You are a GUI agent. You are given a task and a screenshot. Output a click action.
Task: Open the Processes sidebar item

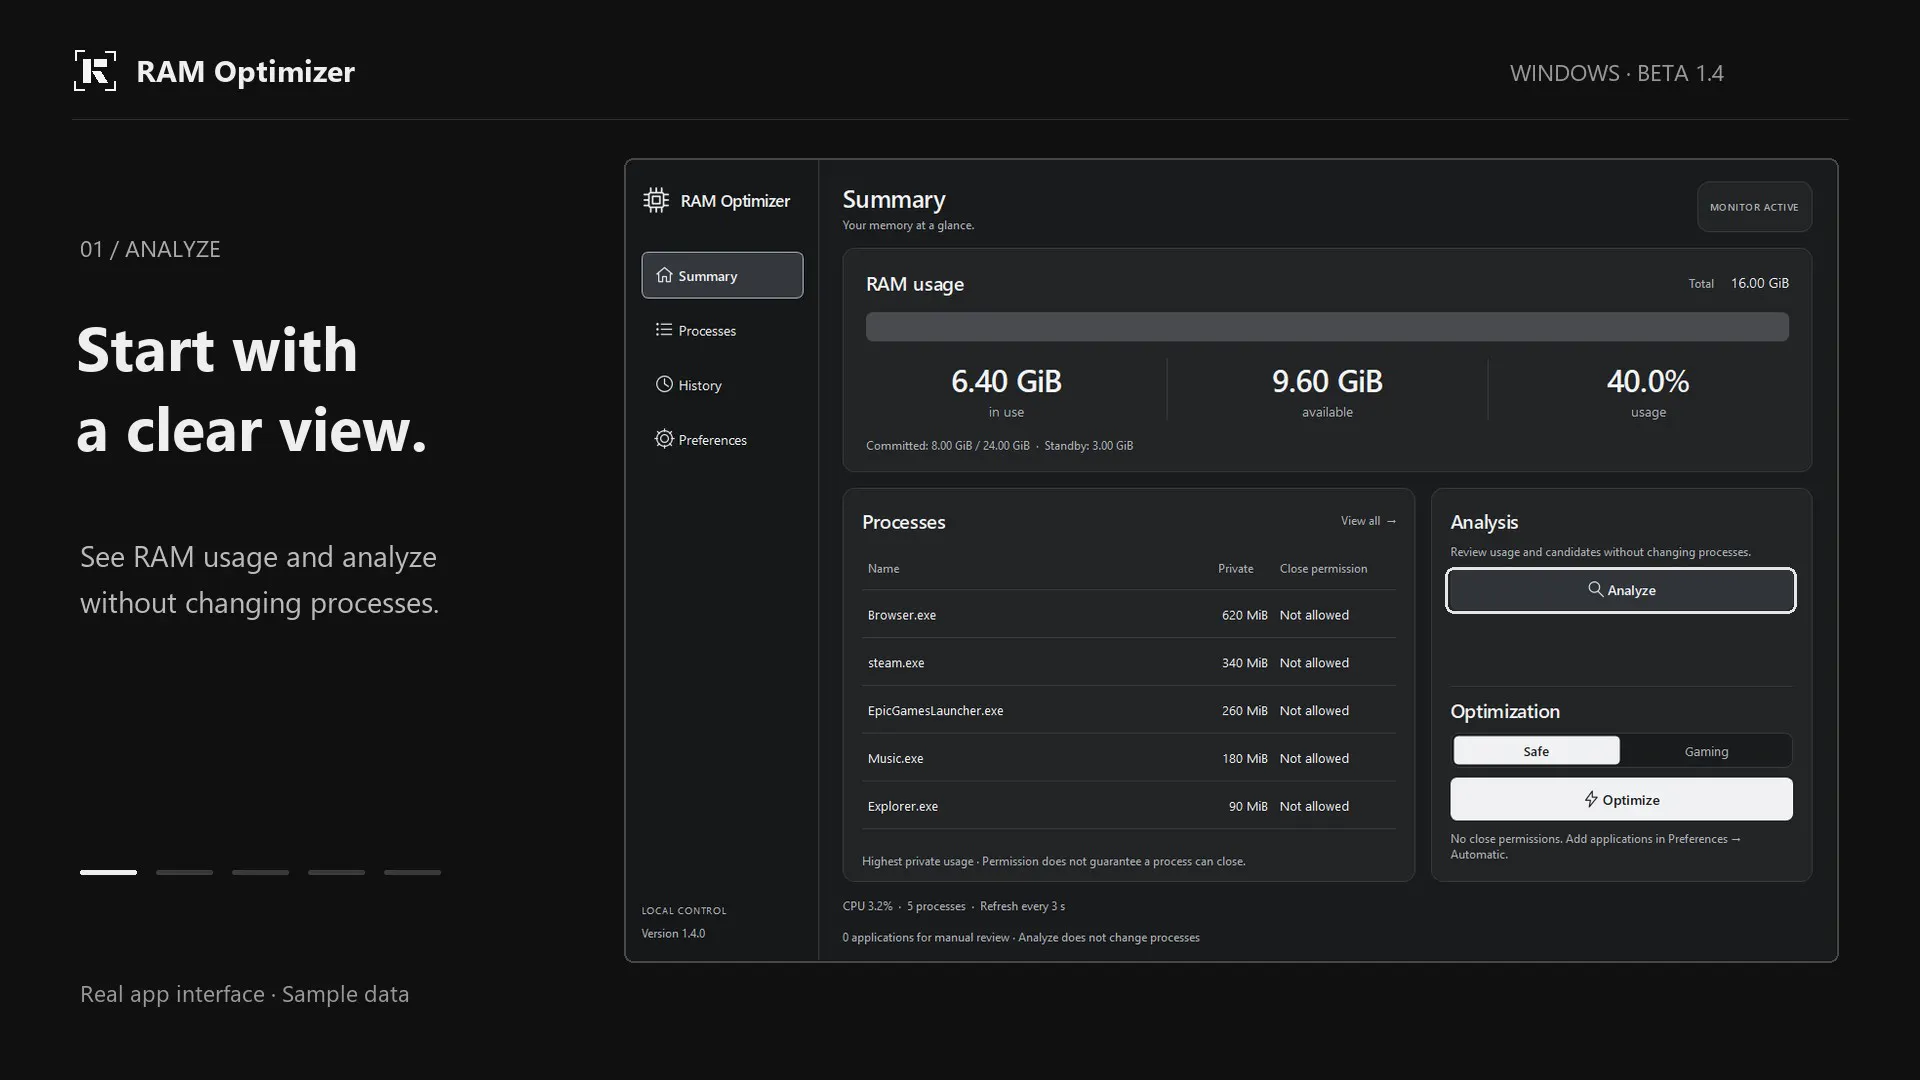pos(722,330)
